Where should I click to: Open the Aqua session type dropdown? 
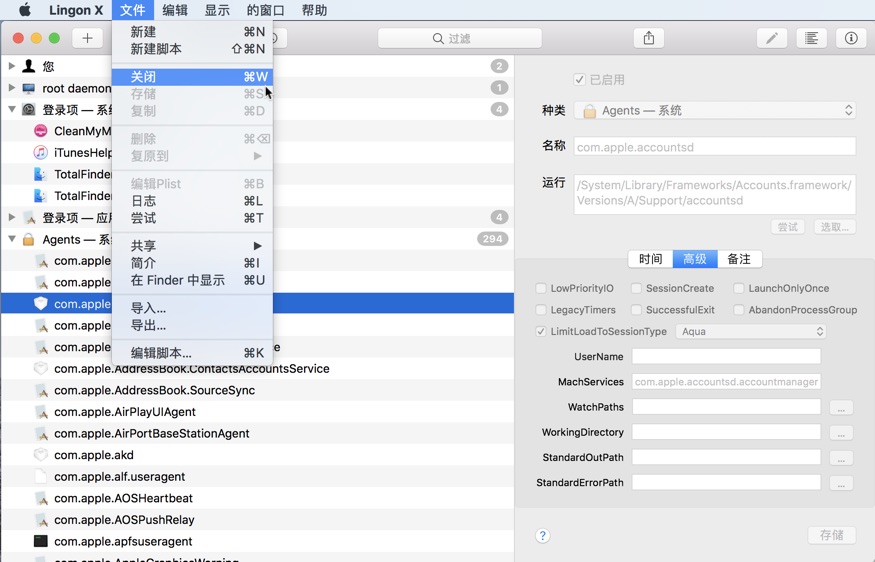[751, 332]
